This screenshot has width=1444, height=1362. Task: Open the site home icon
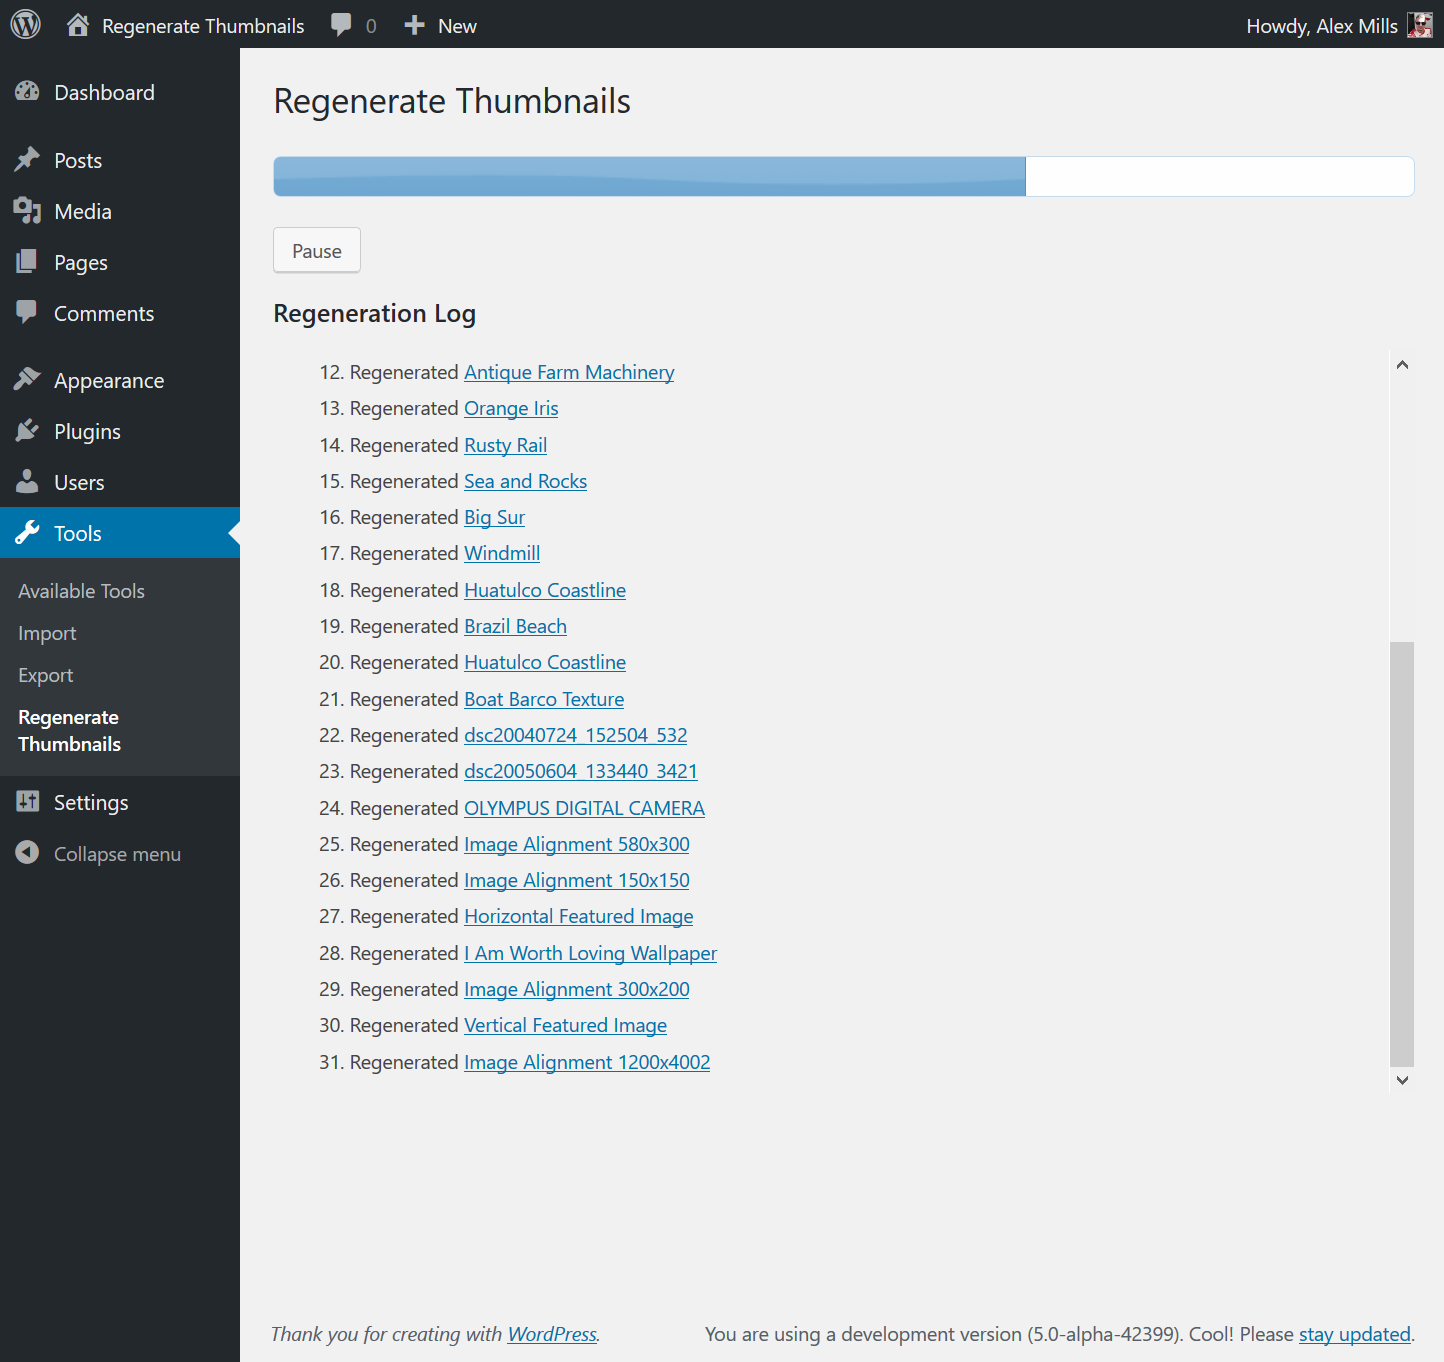[x=78, y=25]
